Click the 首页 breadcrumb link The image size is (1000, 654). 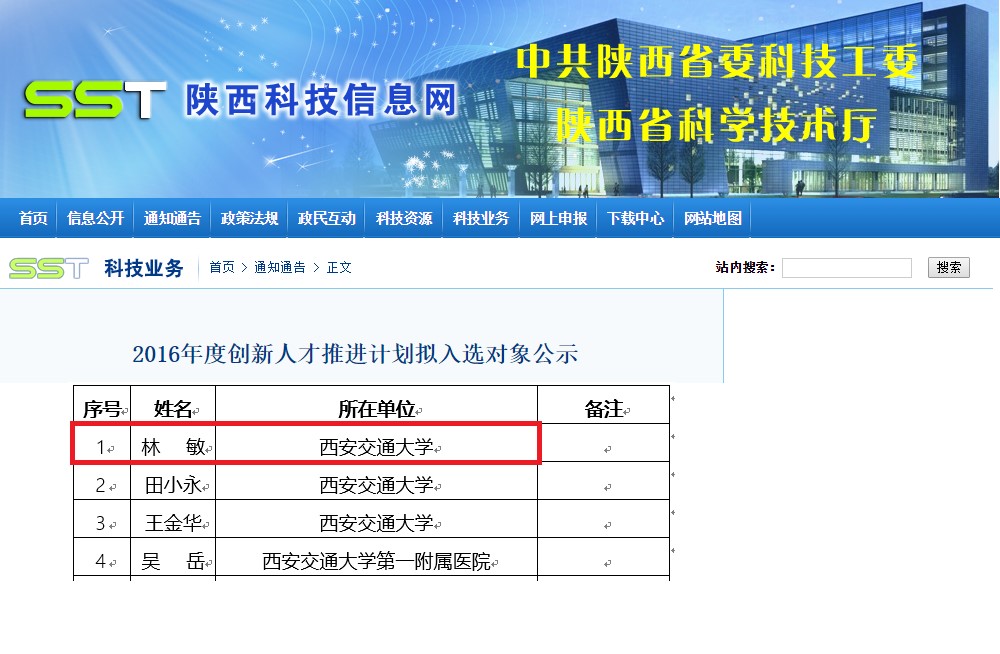(222, 268)
